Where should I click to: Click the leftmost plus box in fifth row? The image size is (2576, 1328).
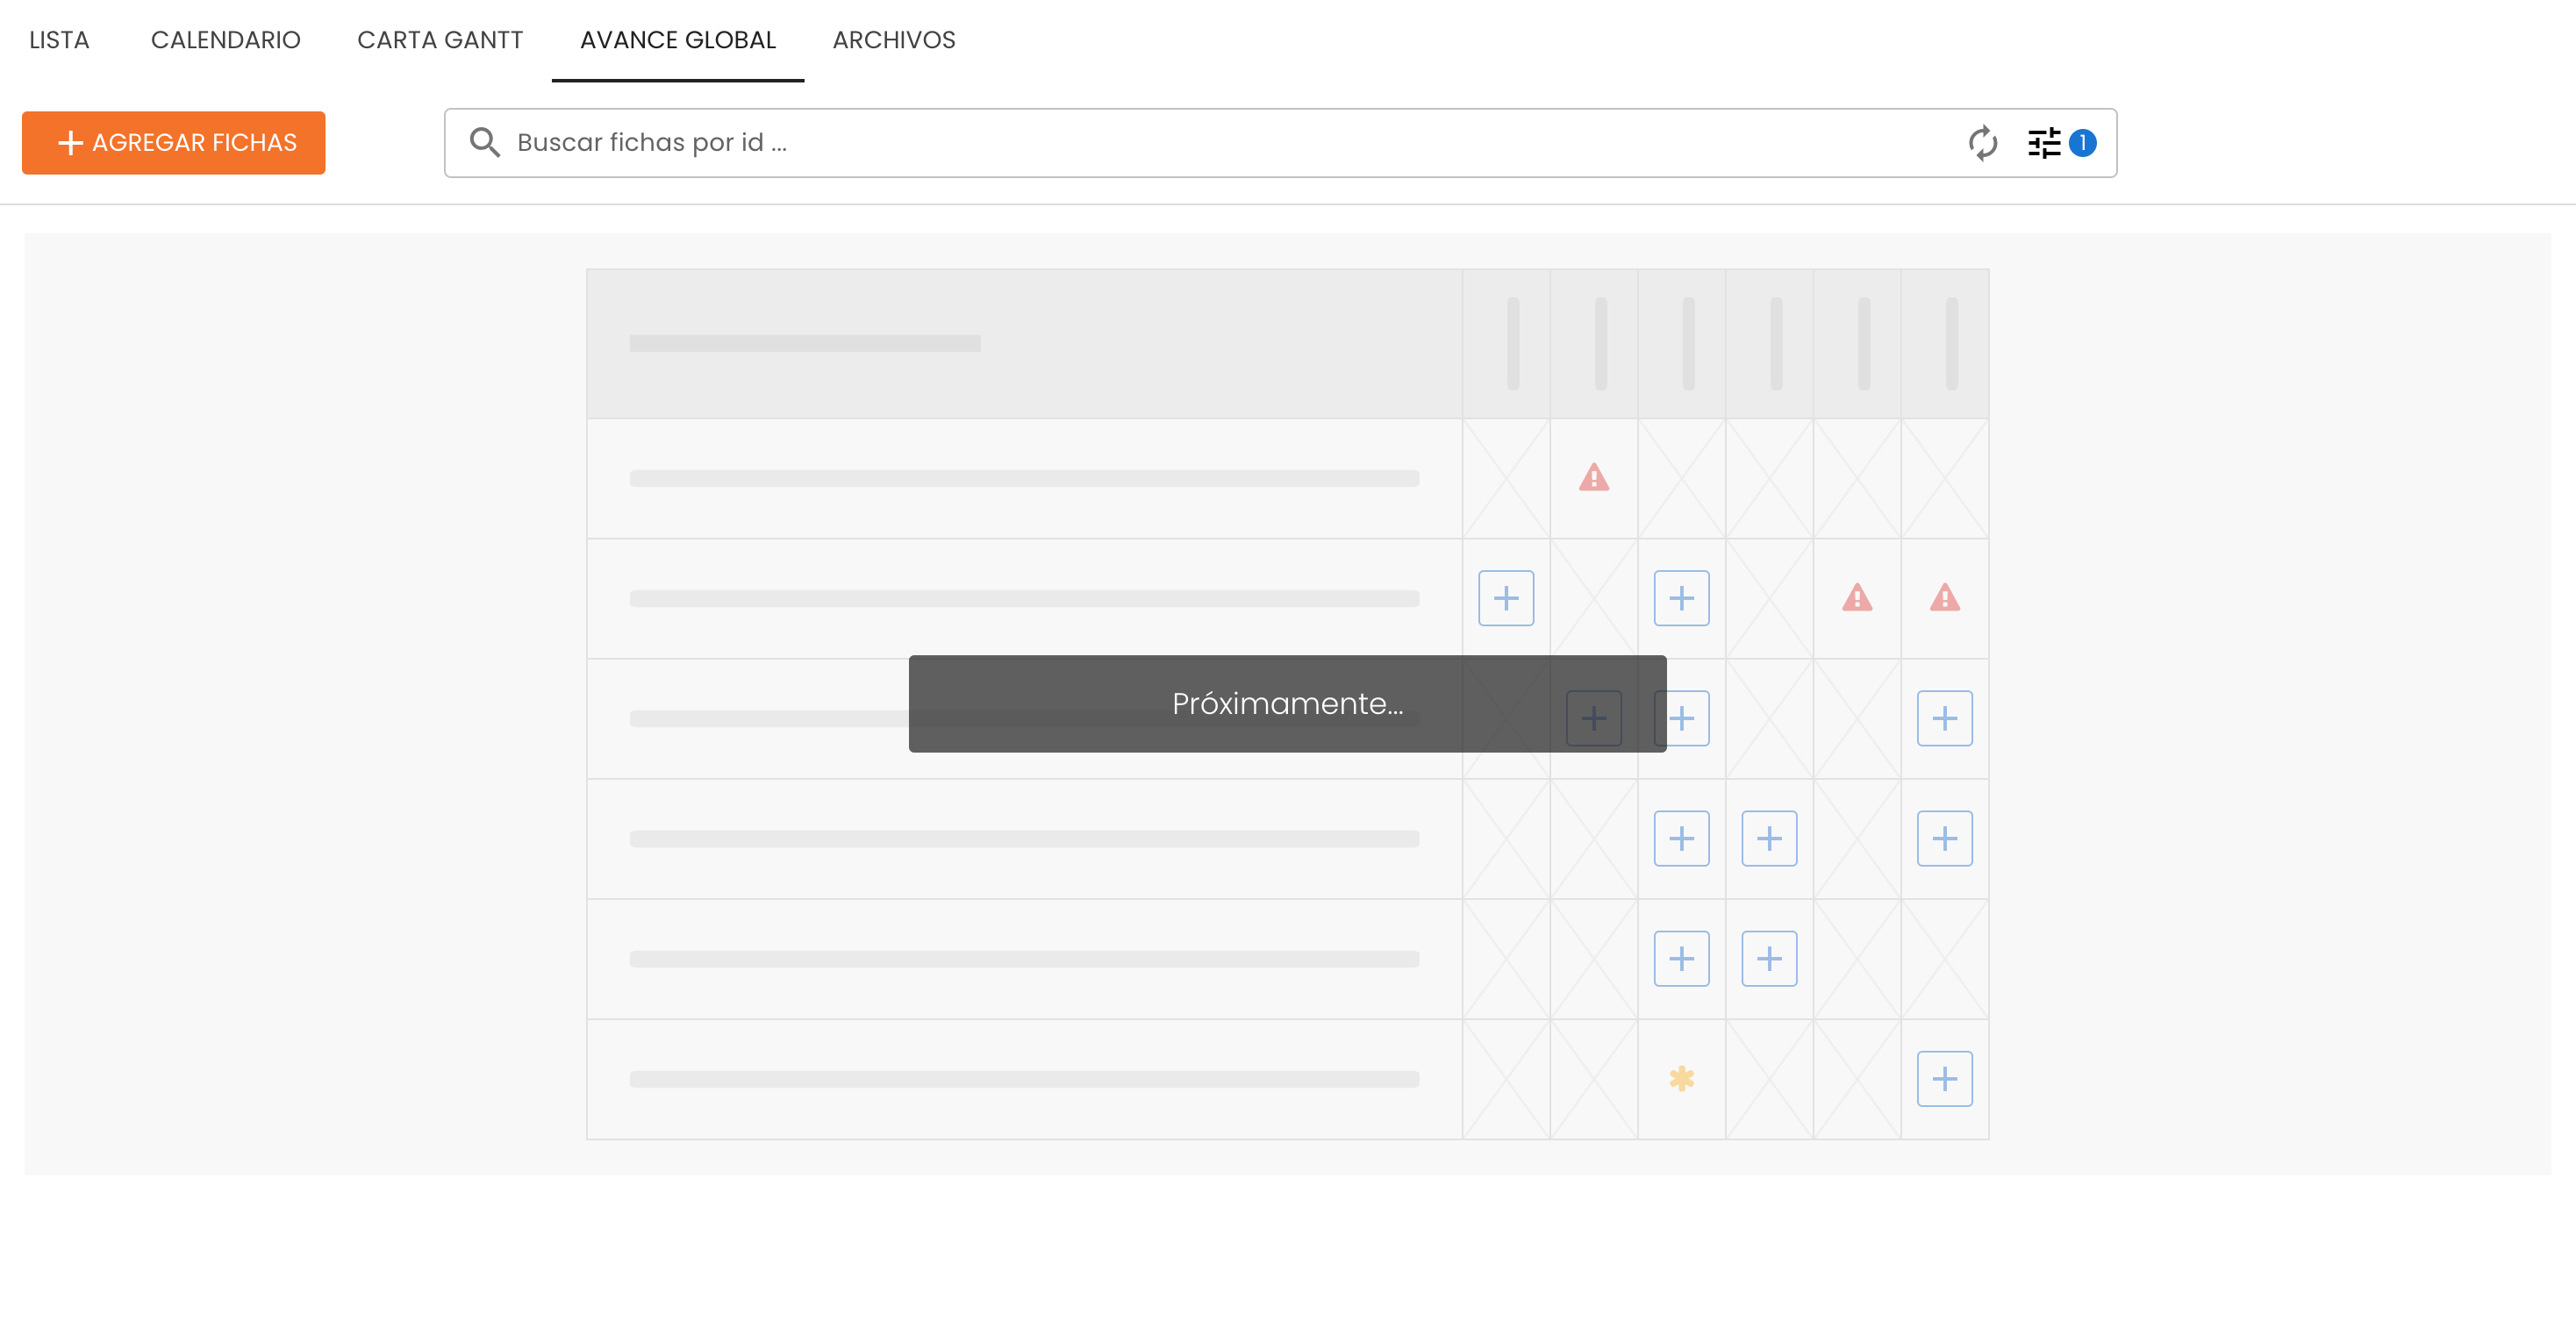click(1681, 958)
